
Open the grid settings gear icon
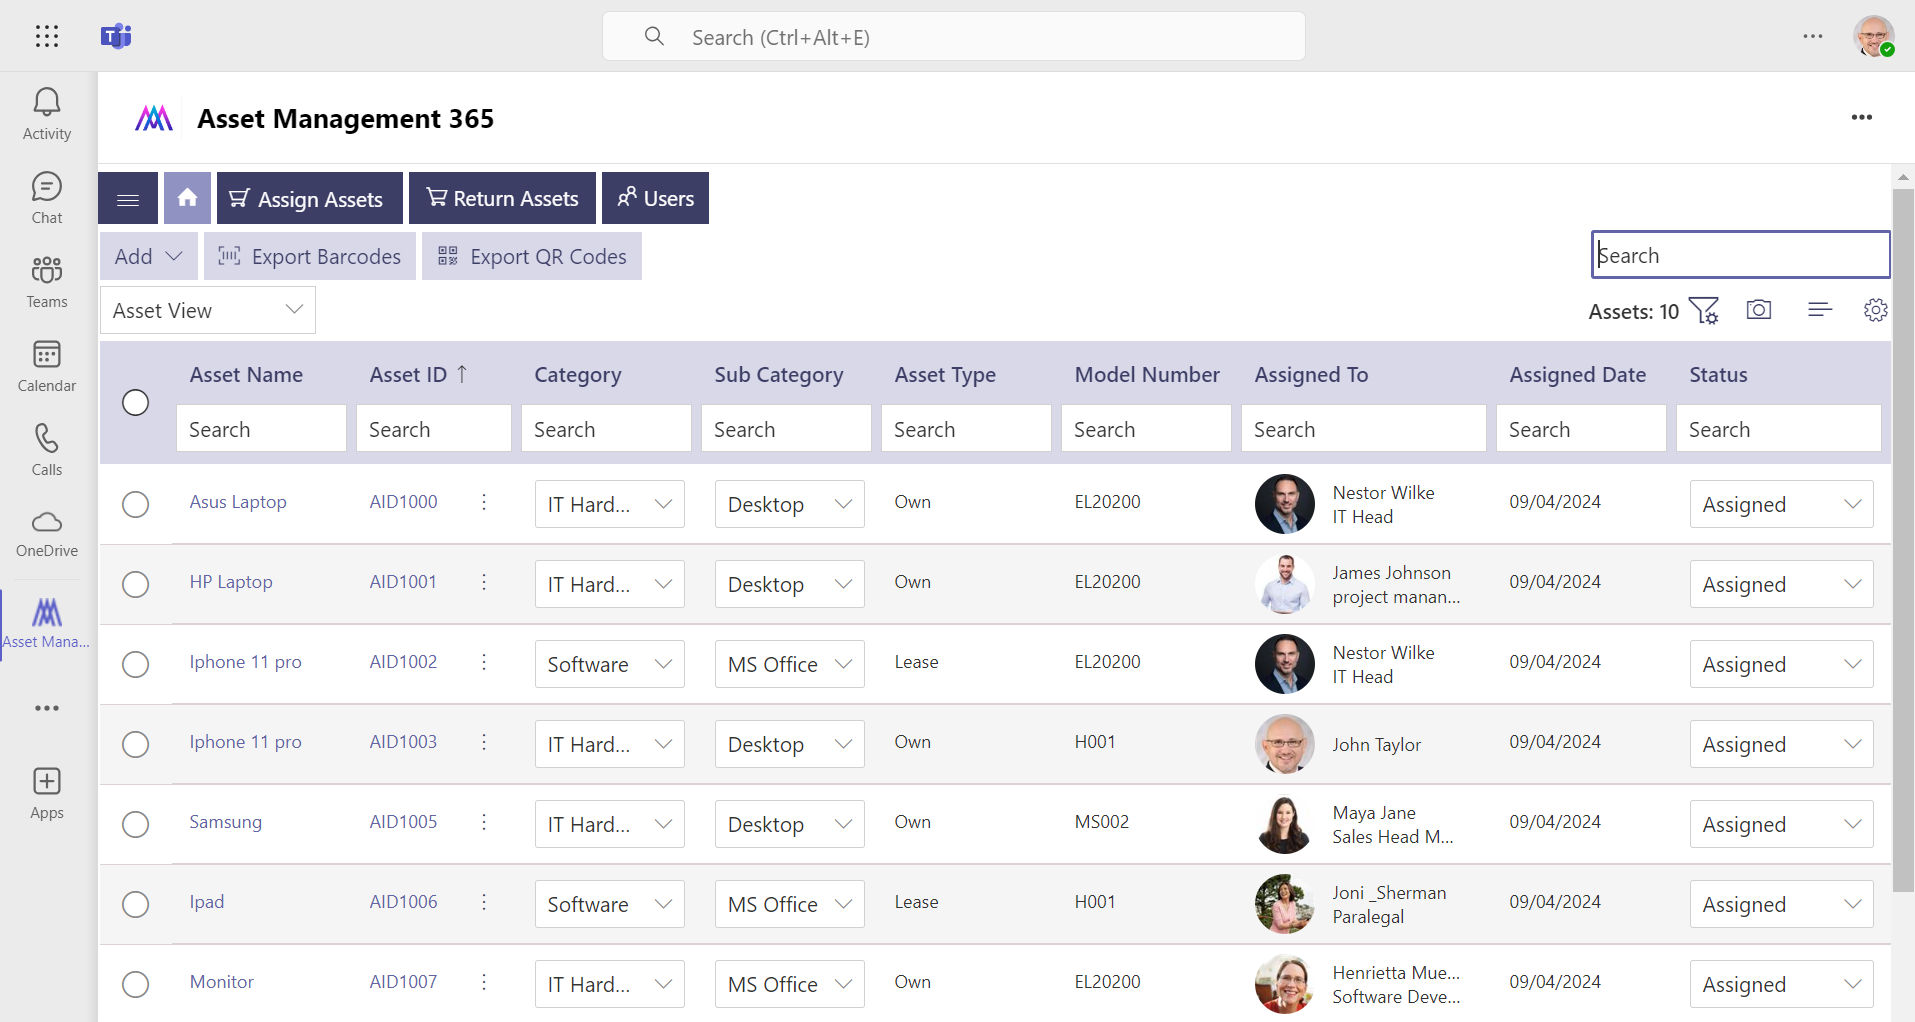(x=1875, y=310)
